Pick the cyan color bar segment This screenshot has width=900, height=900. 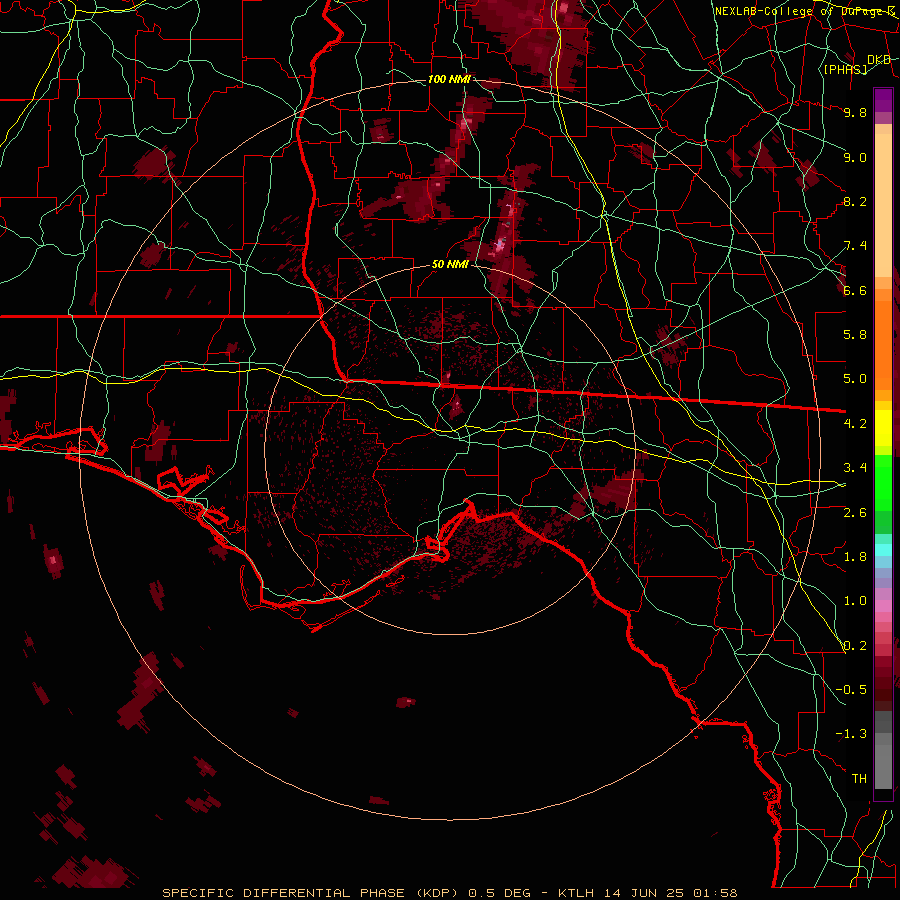point(883,550)
